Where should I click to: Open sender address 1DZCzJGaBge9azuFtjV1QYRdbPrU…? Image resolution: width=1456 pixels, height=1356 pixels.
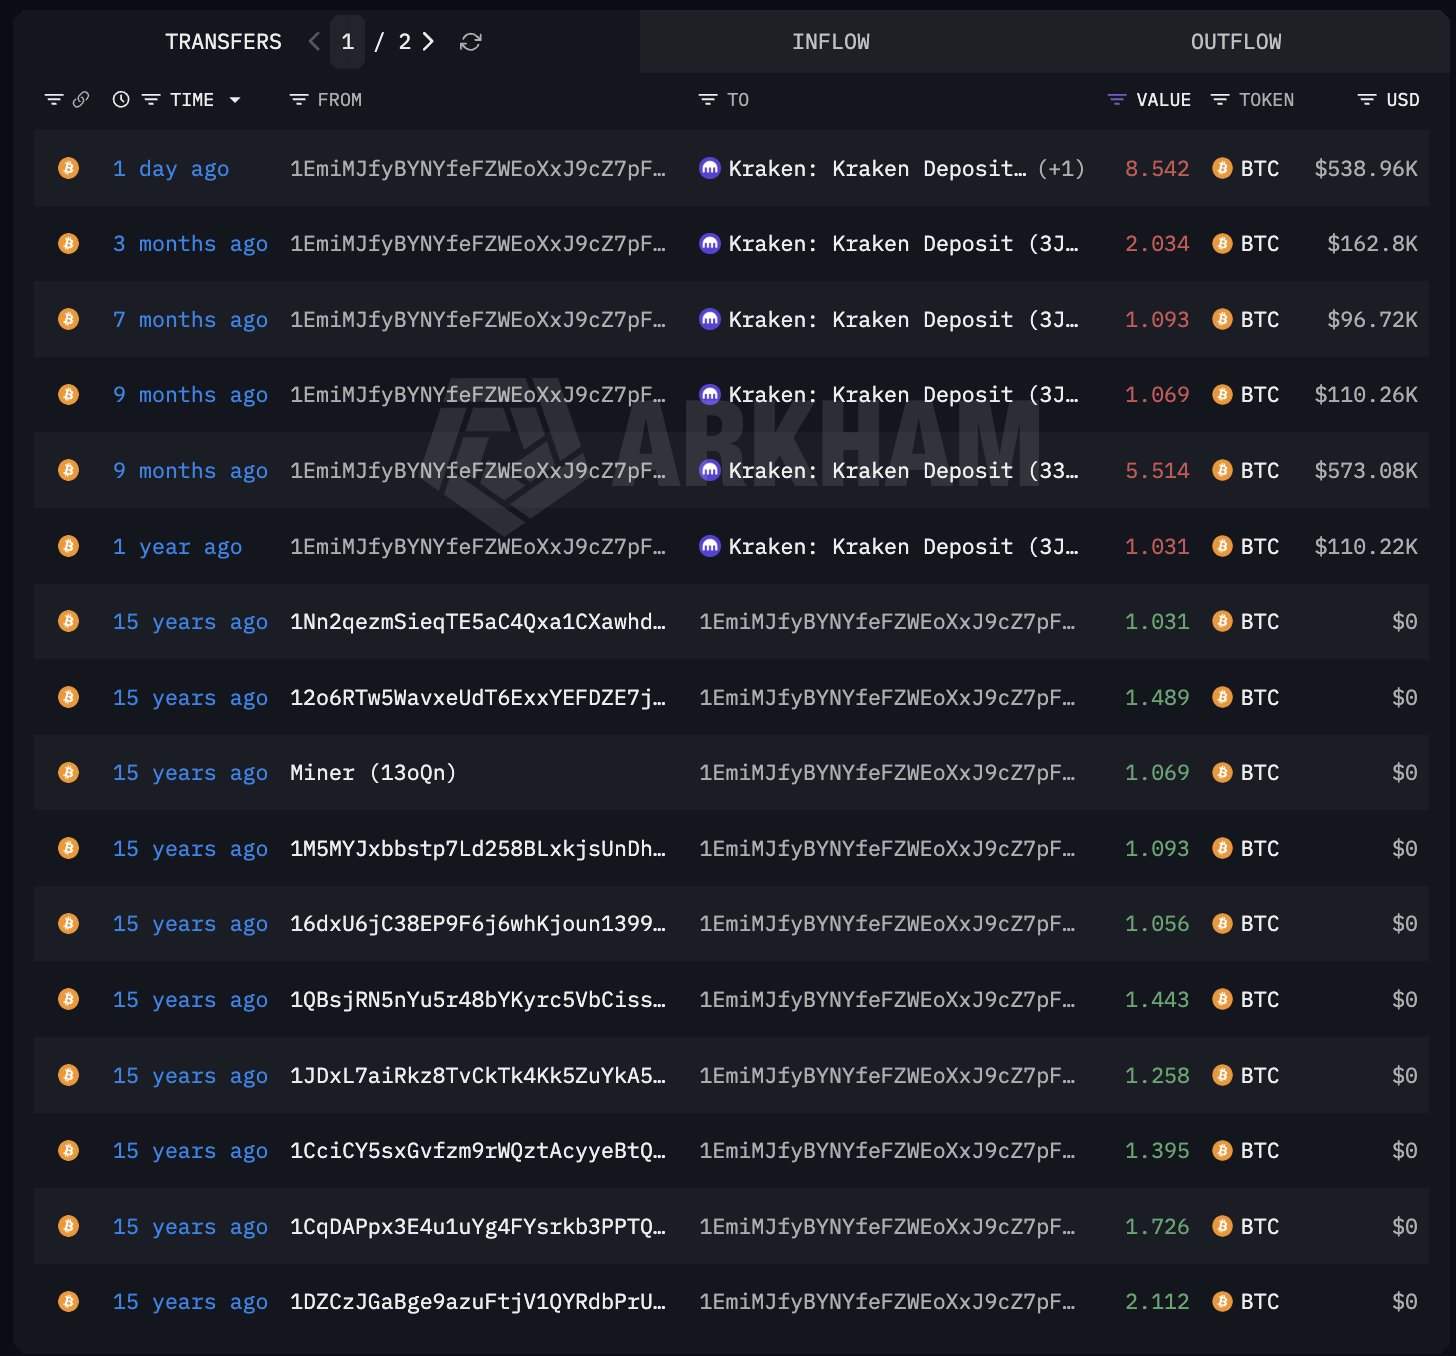click(x=478, y=1302)
